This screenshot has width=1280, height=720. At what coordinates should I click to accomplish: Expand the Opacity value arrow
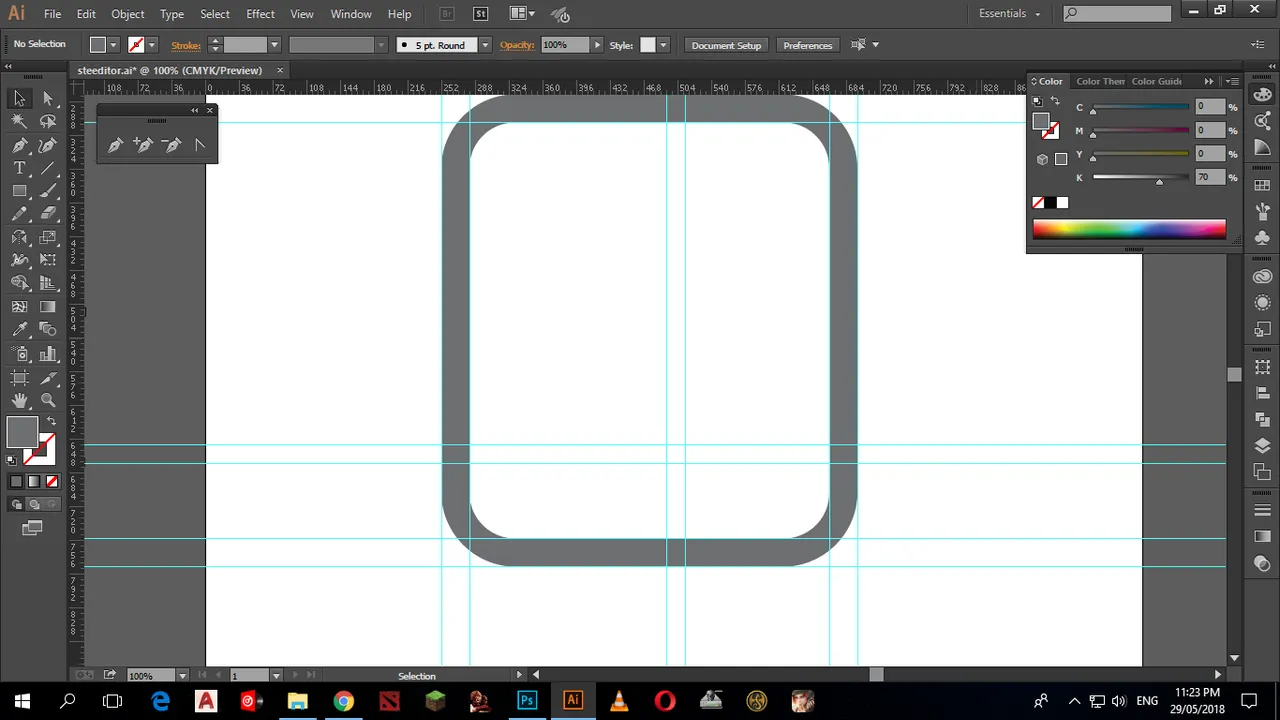[597, 45]
